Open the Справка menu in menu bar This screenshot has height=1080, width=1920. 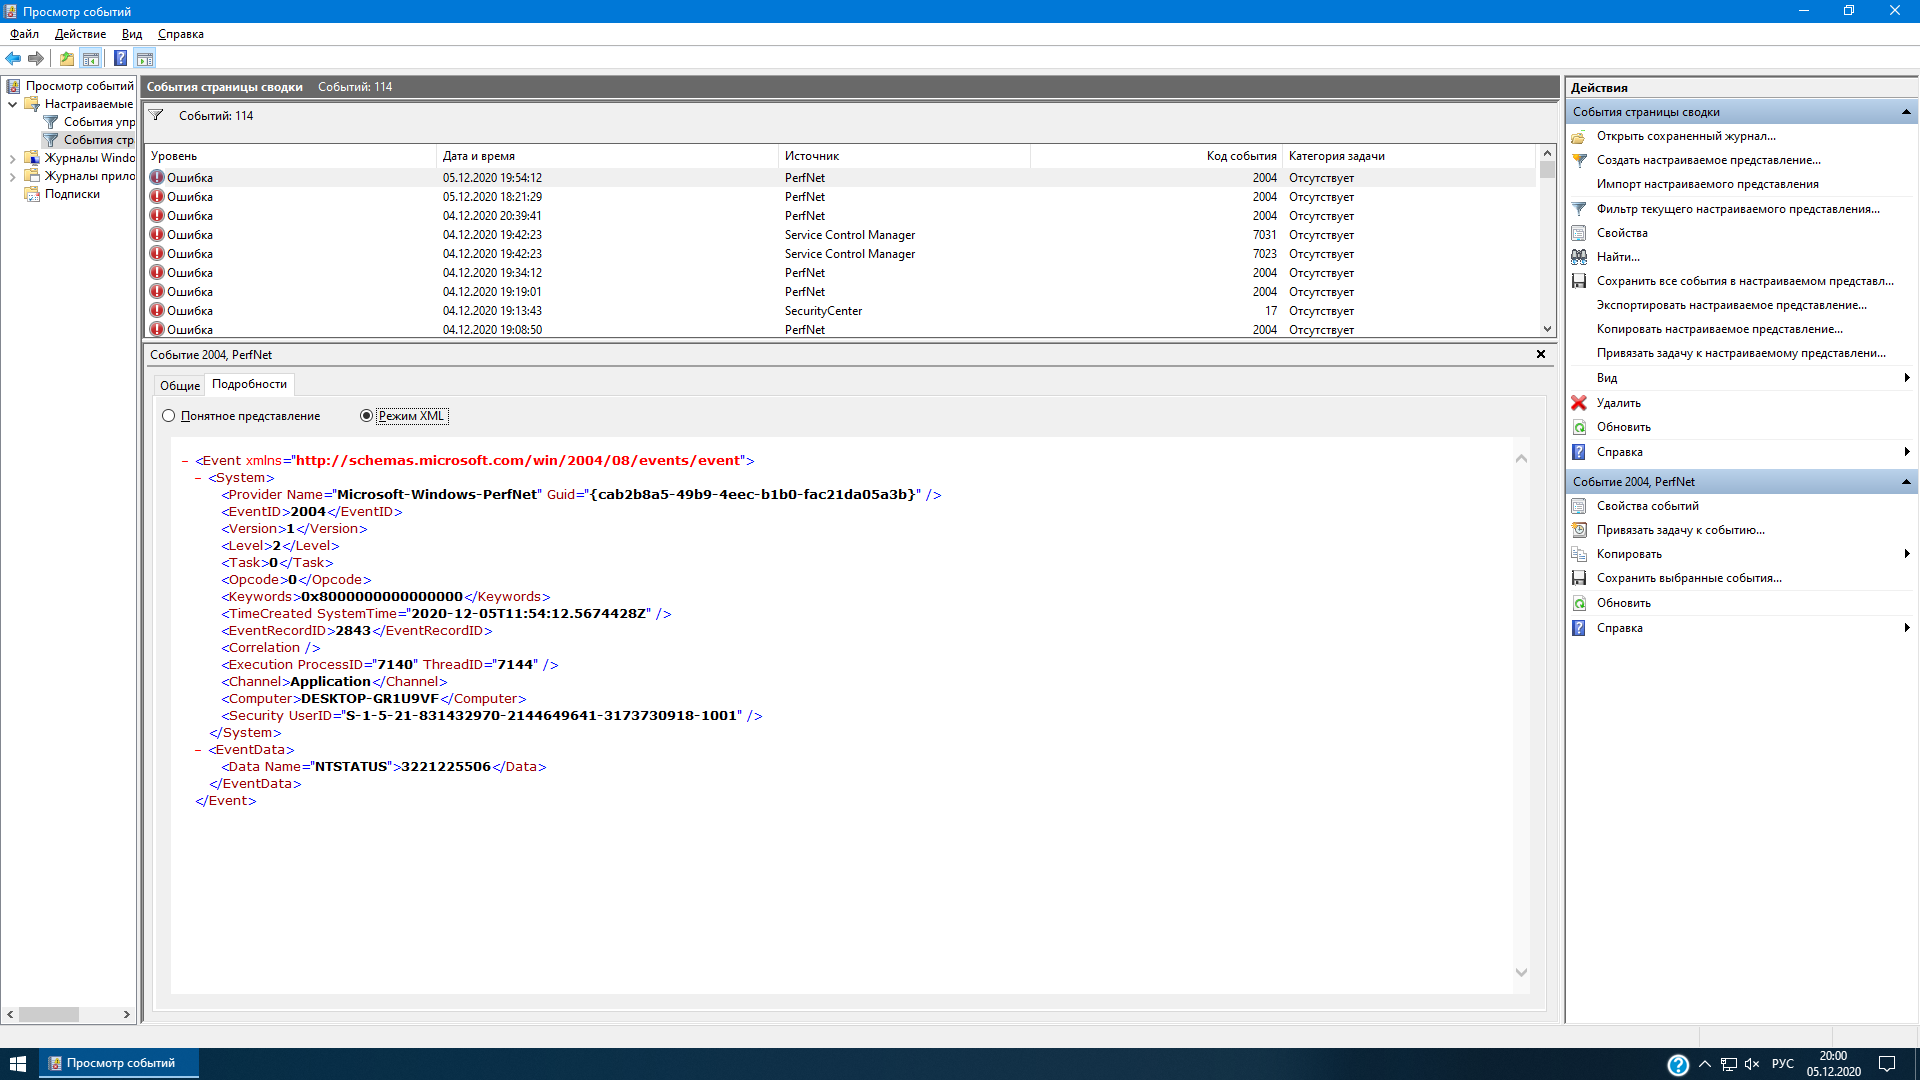[x=181, y=34]
